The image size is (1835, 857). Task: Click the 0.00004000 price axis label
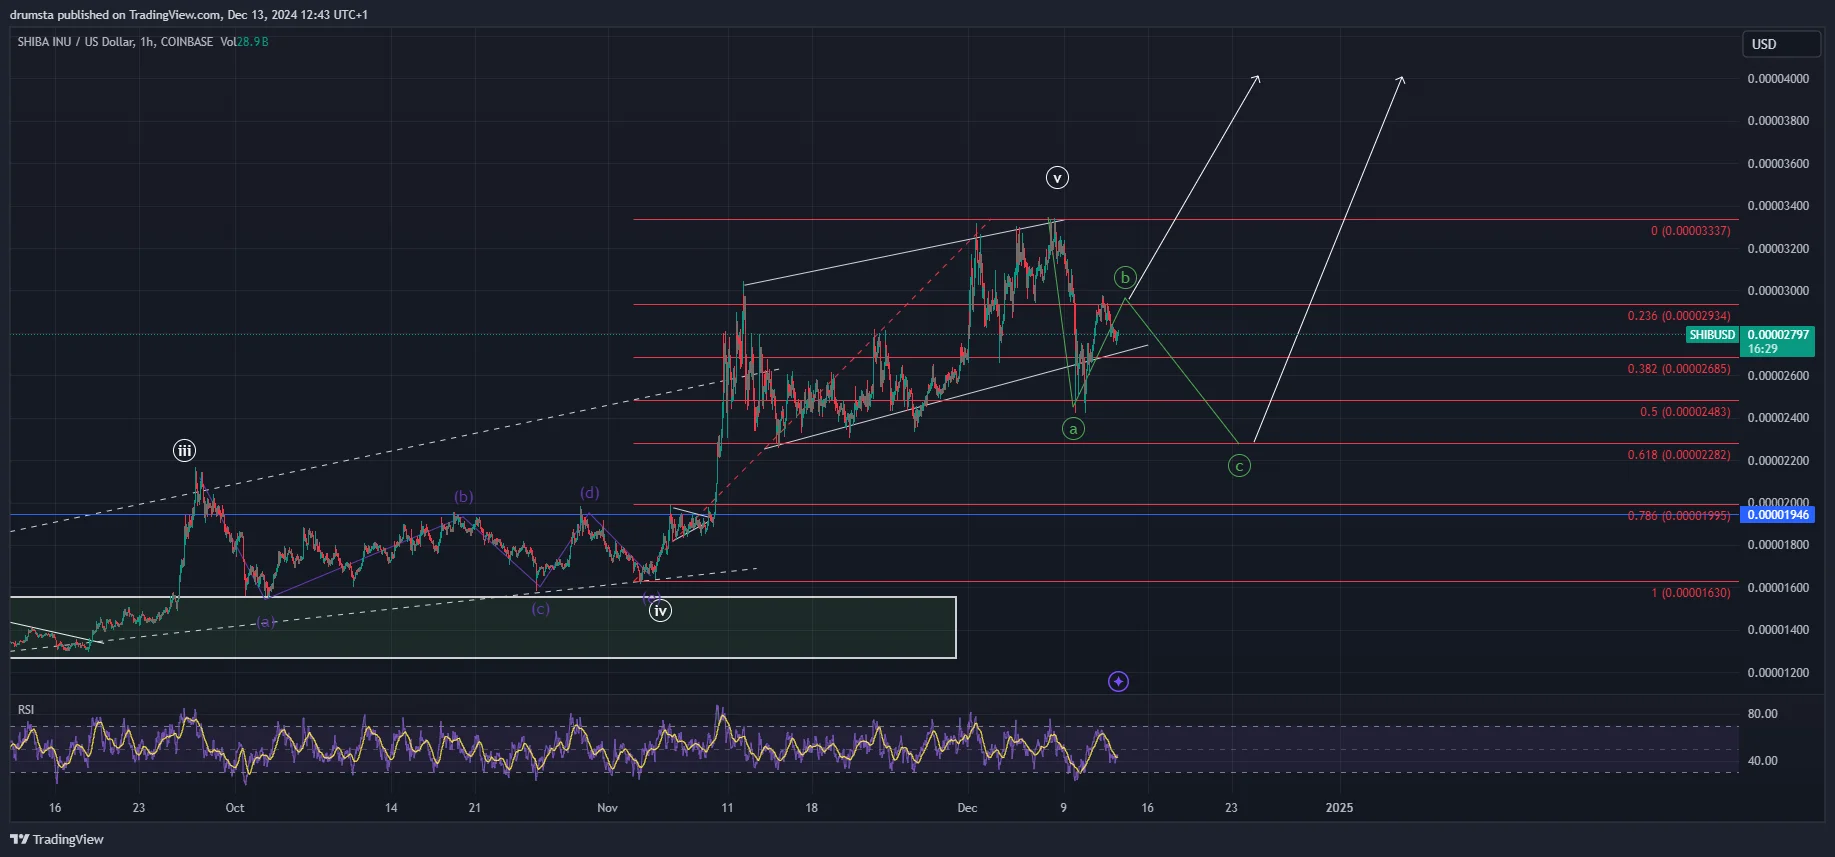1778,79
